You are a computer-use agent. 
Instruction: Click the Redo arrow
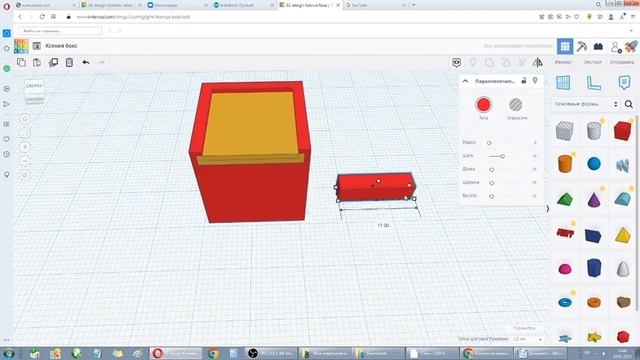coord(101,62)
